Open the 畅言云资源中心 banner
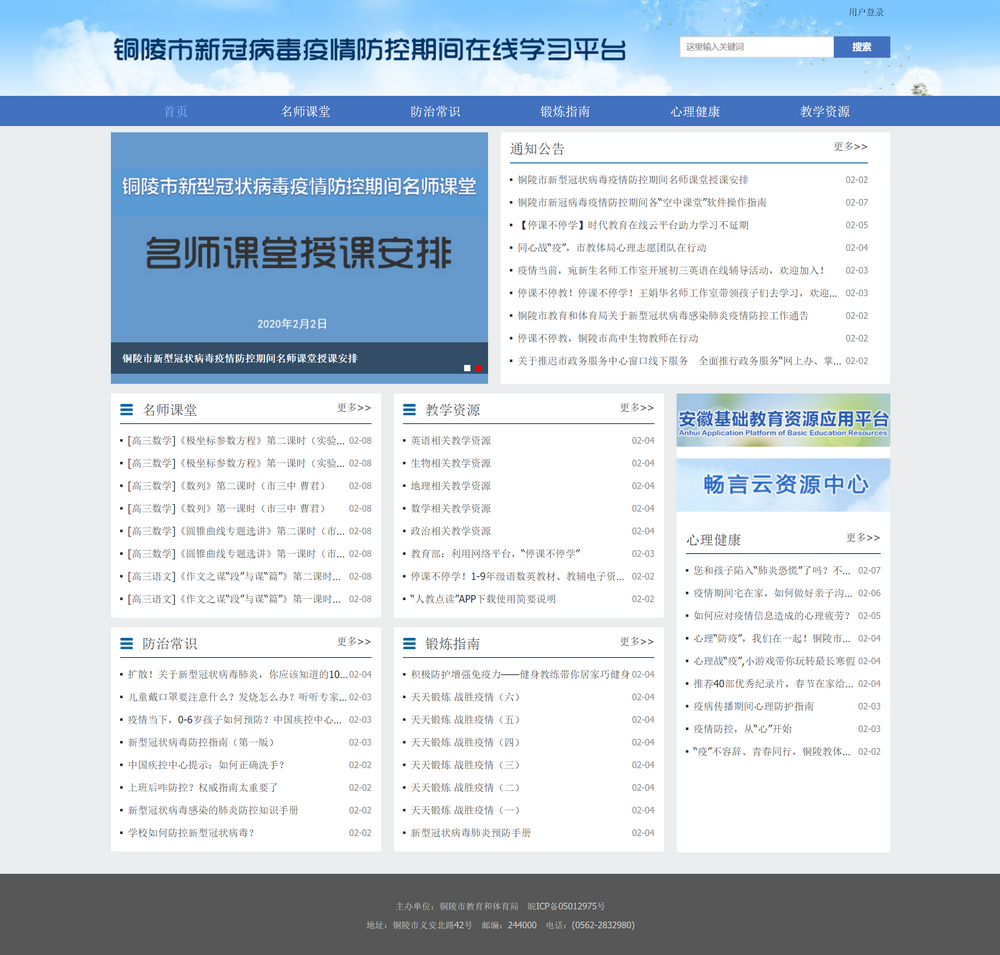 [x=783, y=485]
